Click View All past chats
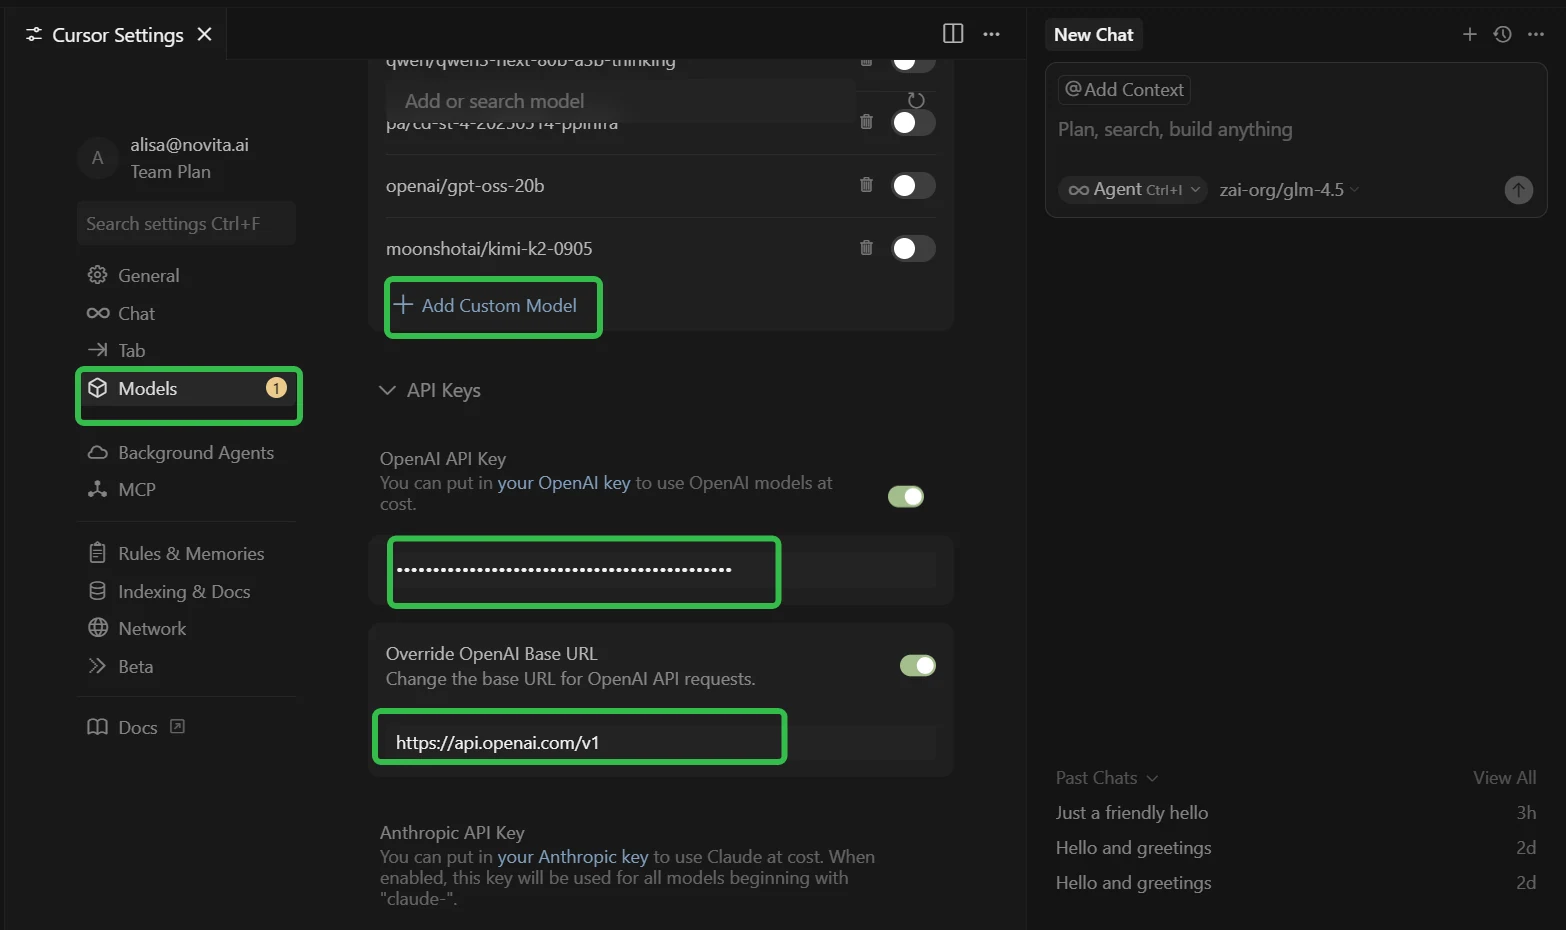 click(x=1504, y=777)
